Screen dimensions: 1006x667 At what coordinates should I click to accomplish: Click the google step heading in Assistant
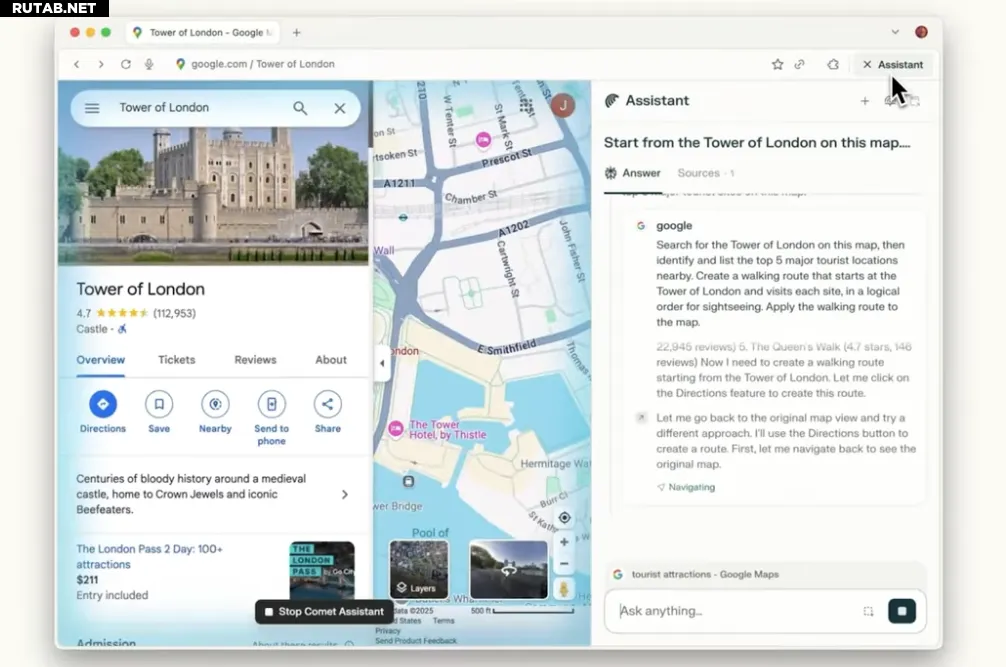[674, 226]
